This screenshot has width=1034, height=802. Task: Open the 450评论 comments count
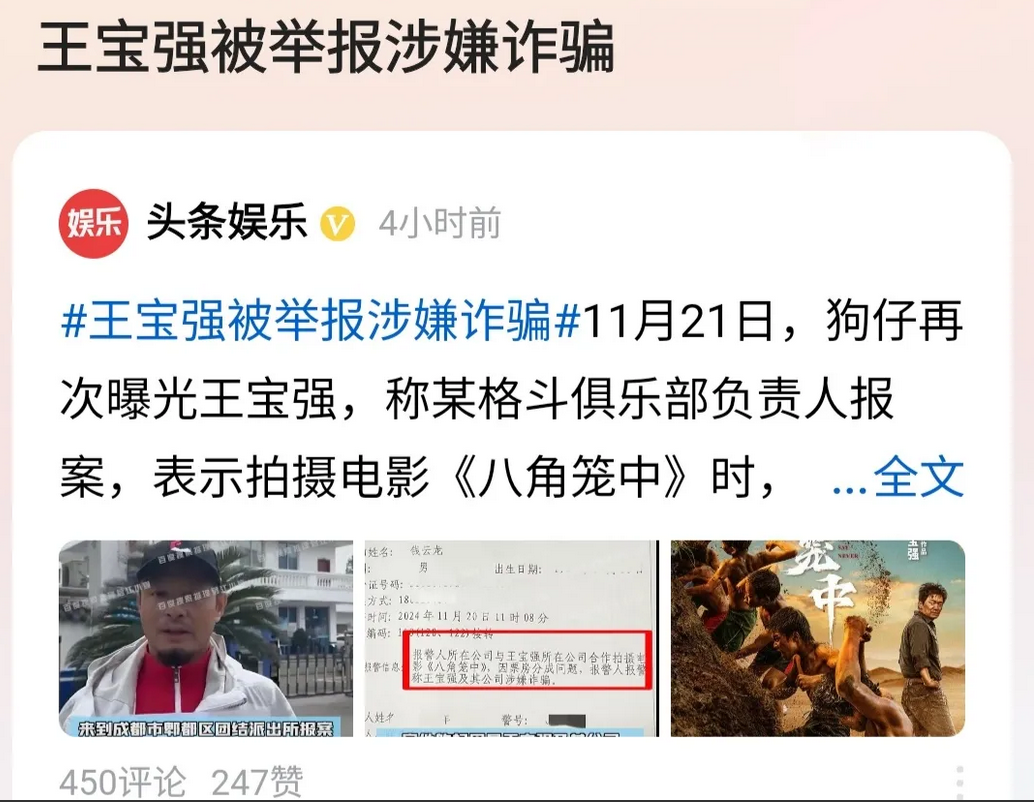click(x=123, y=782)
